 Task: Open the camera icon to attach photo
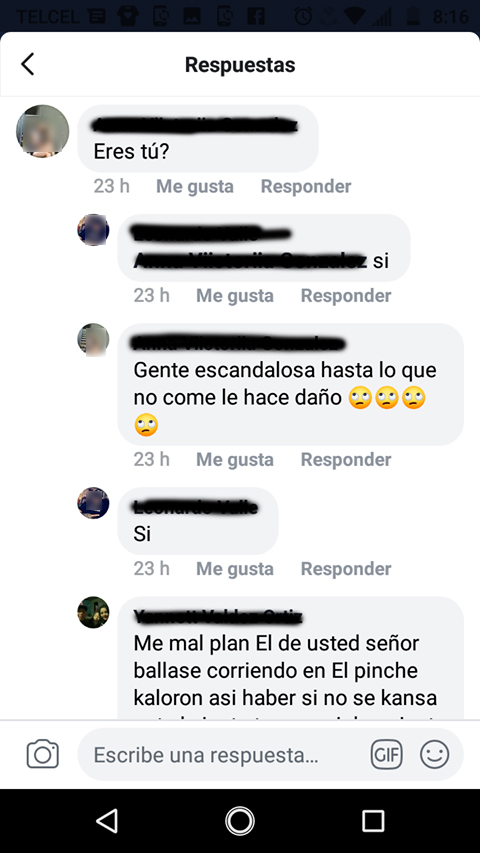pos(42,755)
